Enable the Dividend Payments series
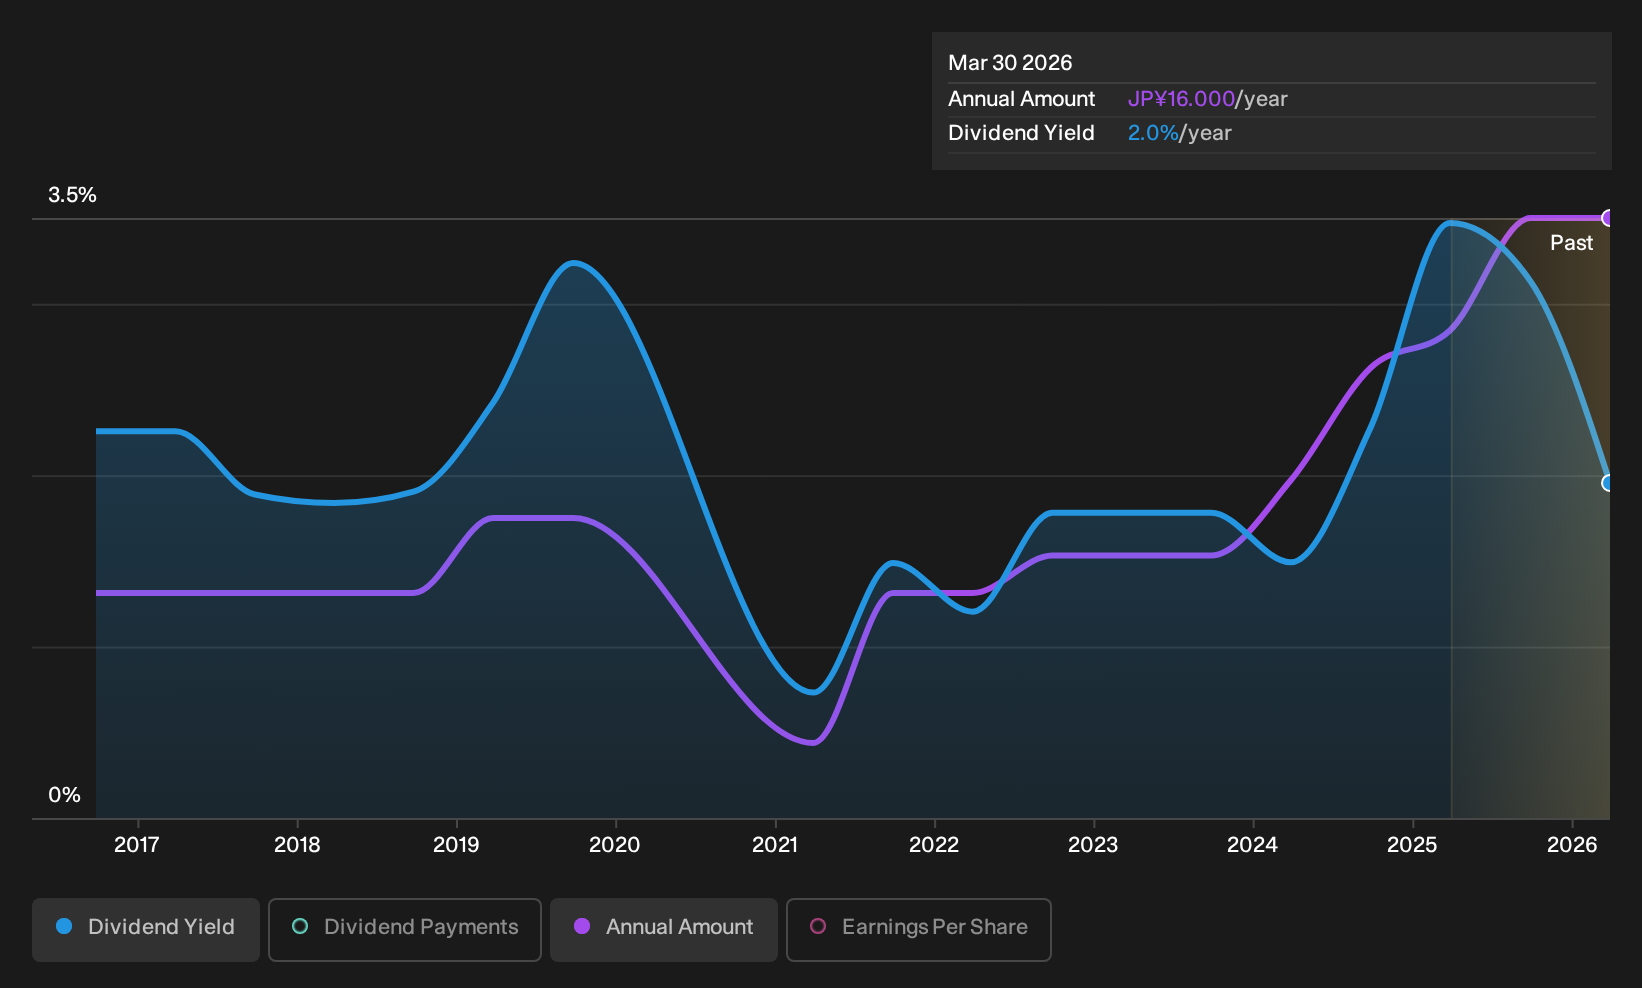The image size is (1642, 988). click(x=405, y=929)
